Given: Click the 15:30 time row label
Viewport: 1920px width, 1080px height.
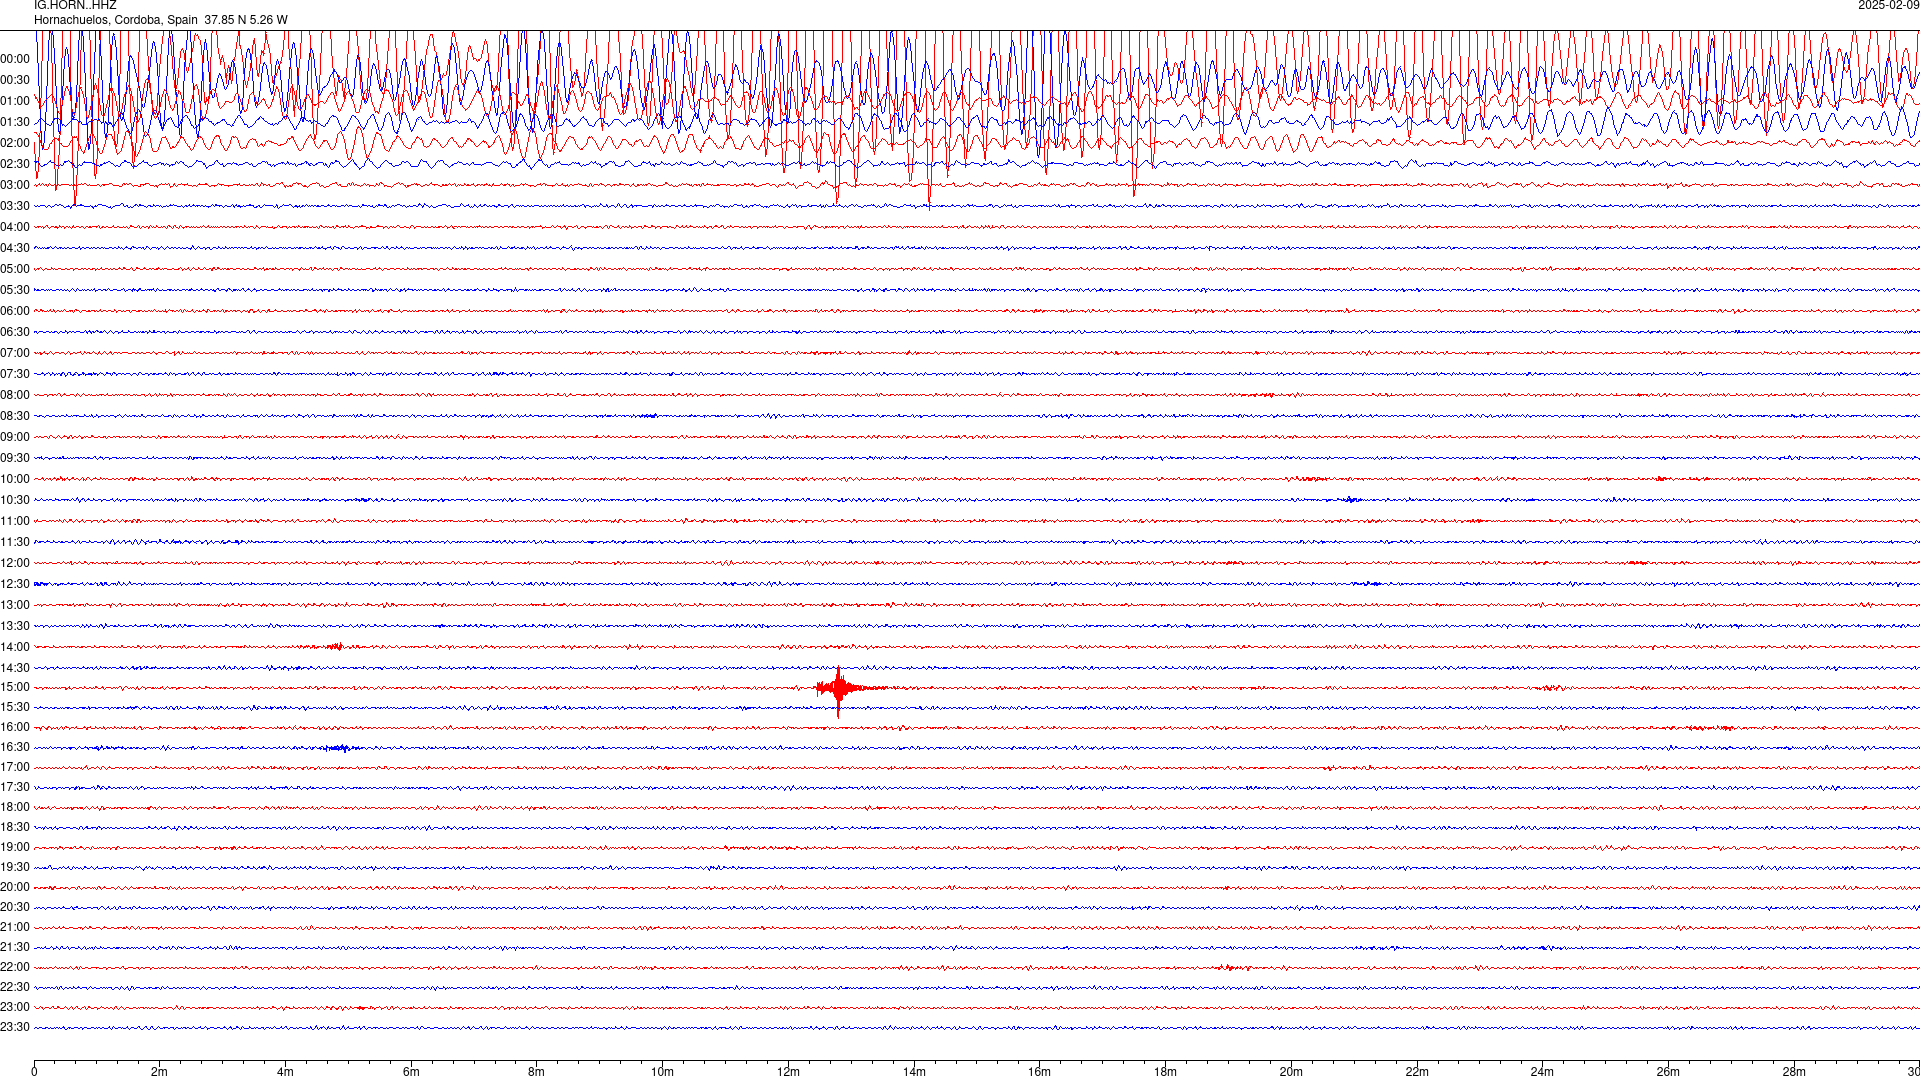Looking at the screenshot, I should point(15,707).
